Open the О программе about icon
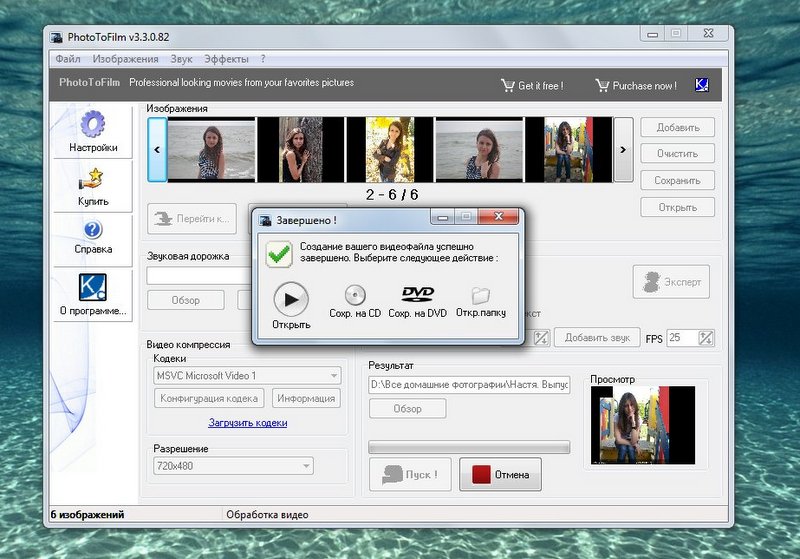Screen dimensions: 800x559 (92, 287)
